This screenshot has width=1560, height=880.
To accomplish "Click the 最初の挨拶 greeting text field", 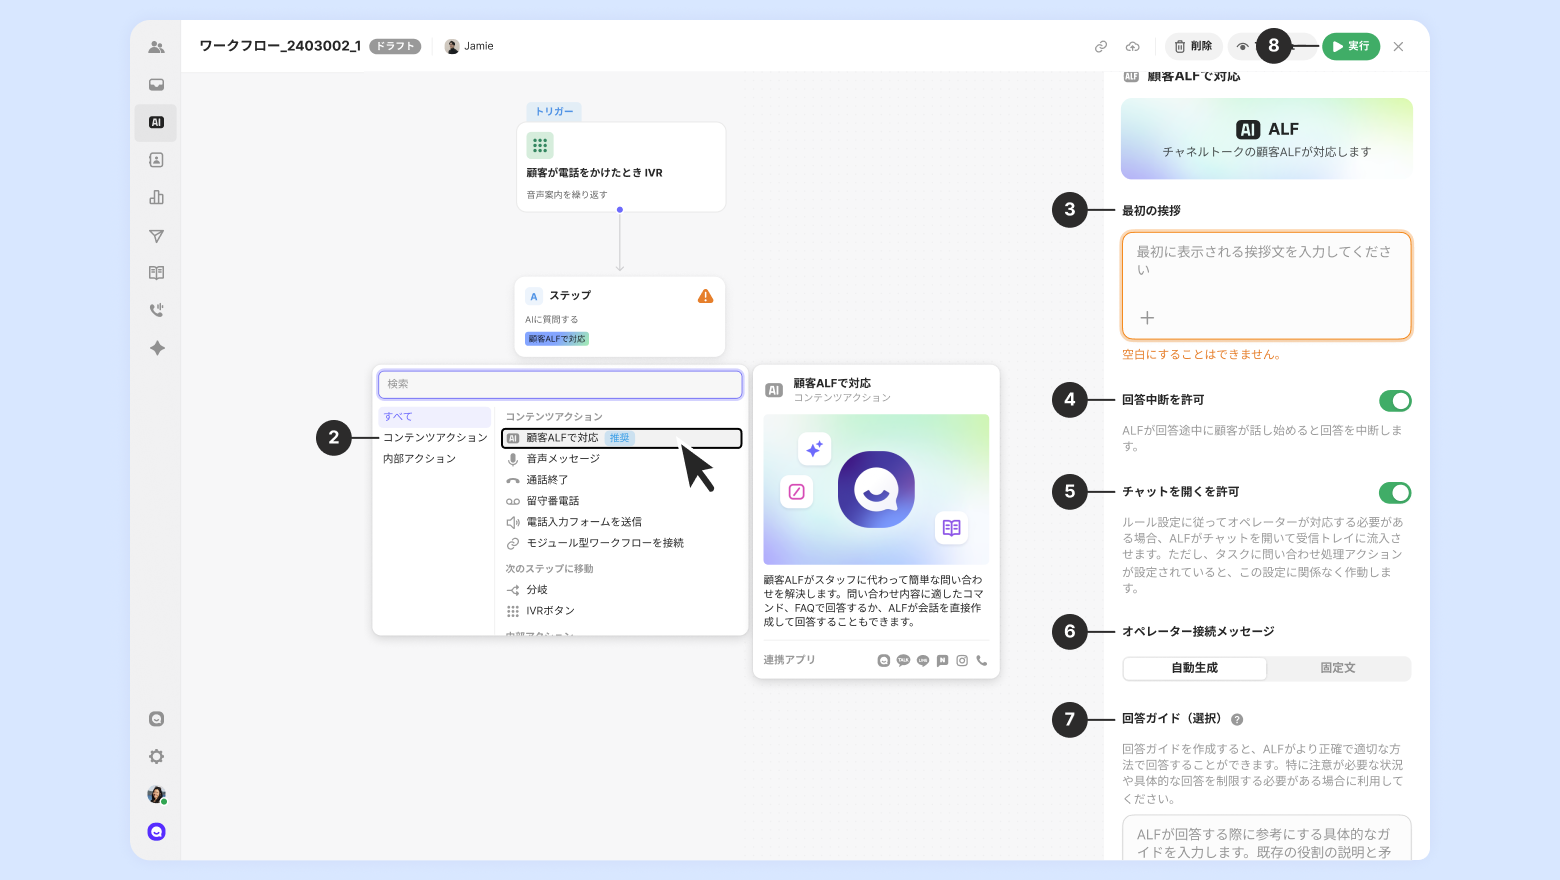I will tap(1266, 286).
